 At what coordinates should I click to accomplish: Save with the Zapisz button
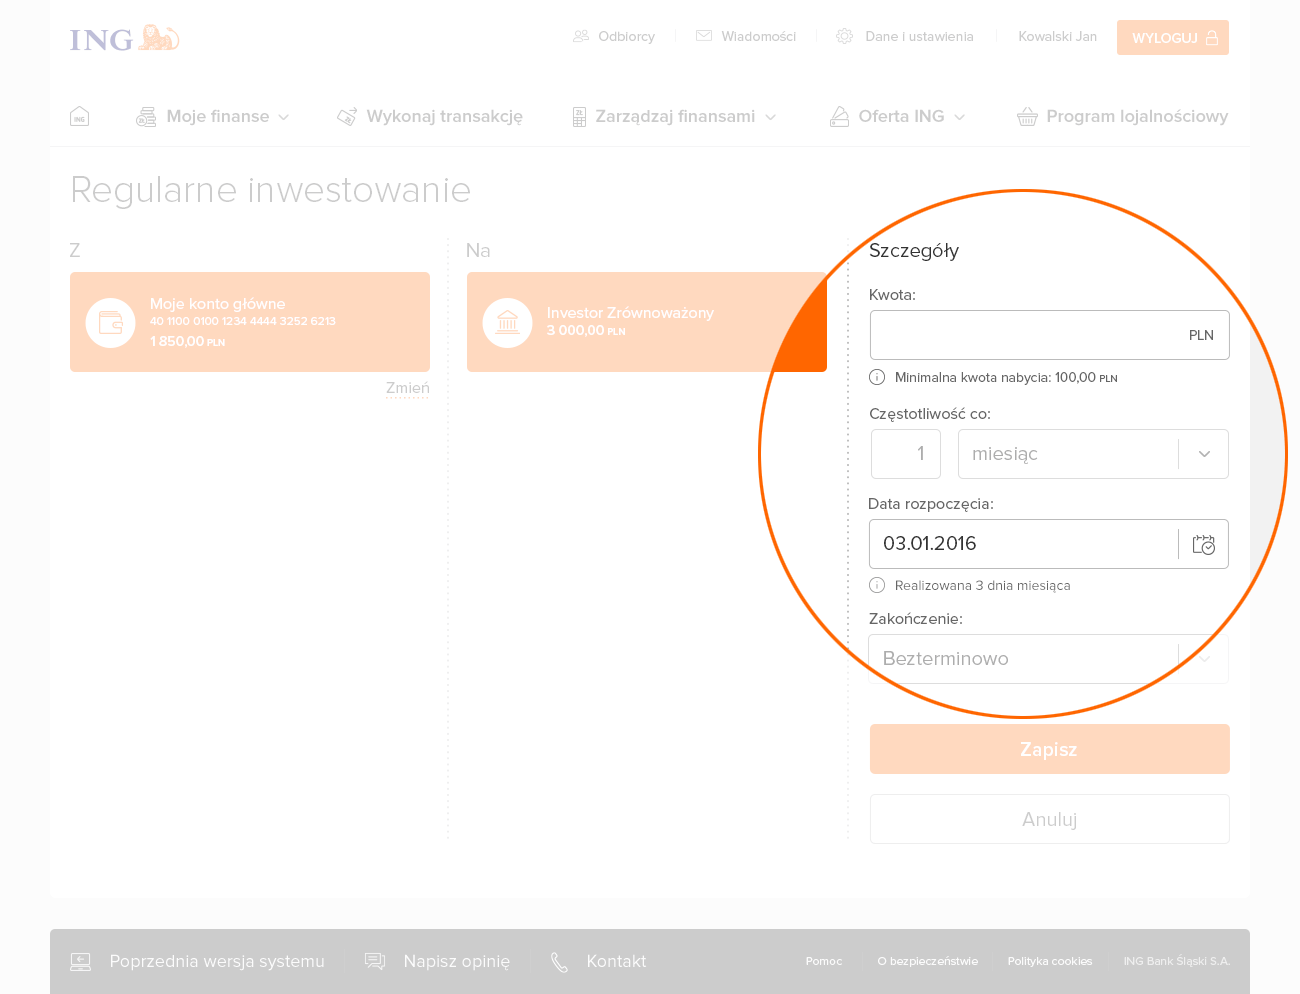click(x=1049, y=749)
